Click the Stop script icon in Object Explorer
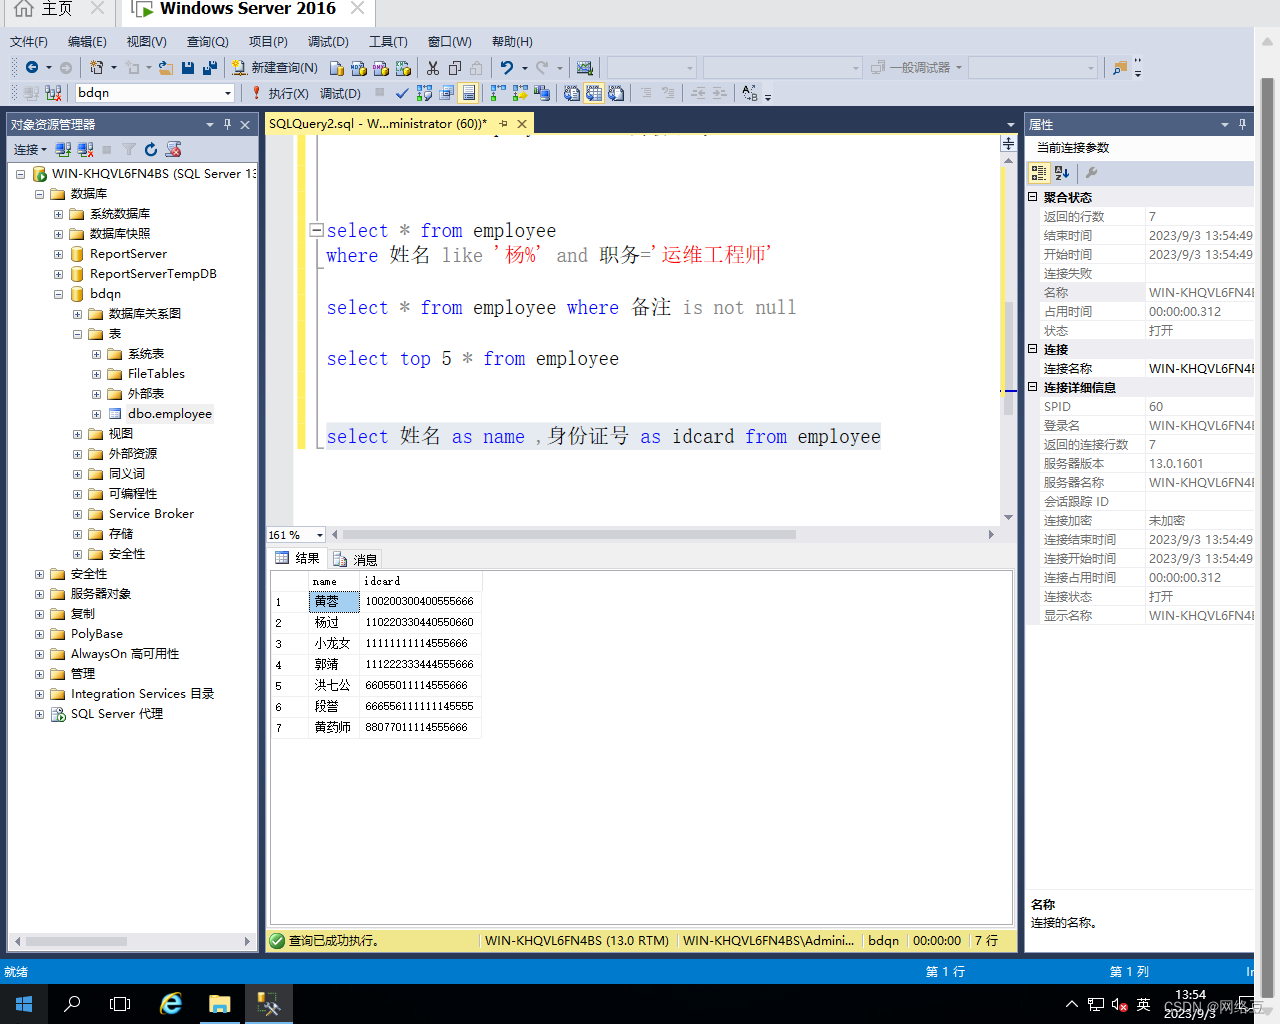The image size is (1280, 1024). click(x=173, y=149)
